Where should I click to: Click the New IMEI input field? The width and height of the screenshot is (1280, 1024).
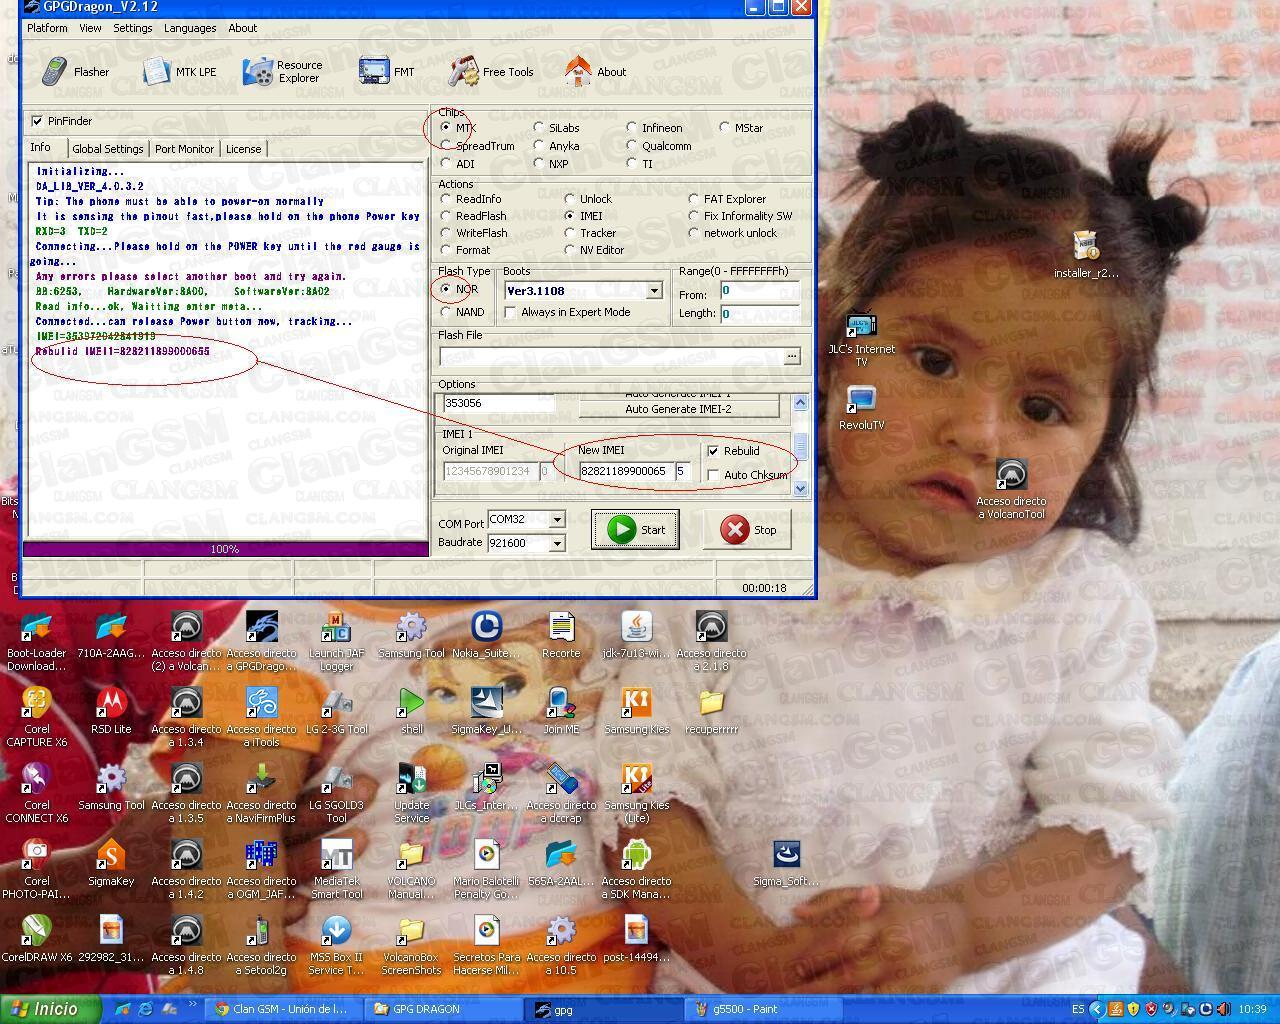(x=625, y=471)
